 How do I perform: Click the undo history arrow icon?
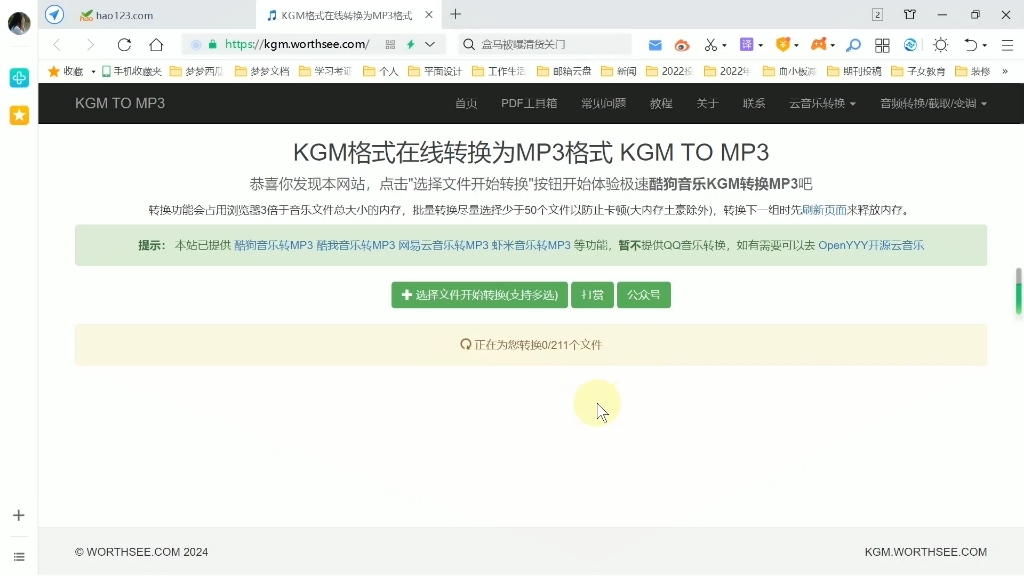point(971,45)
